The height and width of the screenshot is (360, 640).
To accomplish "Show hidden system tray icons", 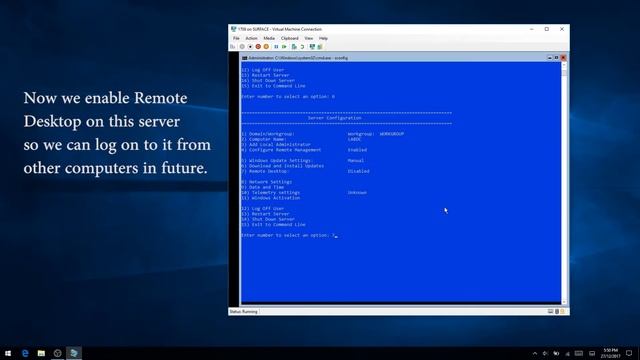I will 535,353.
